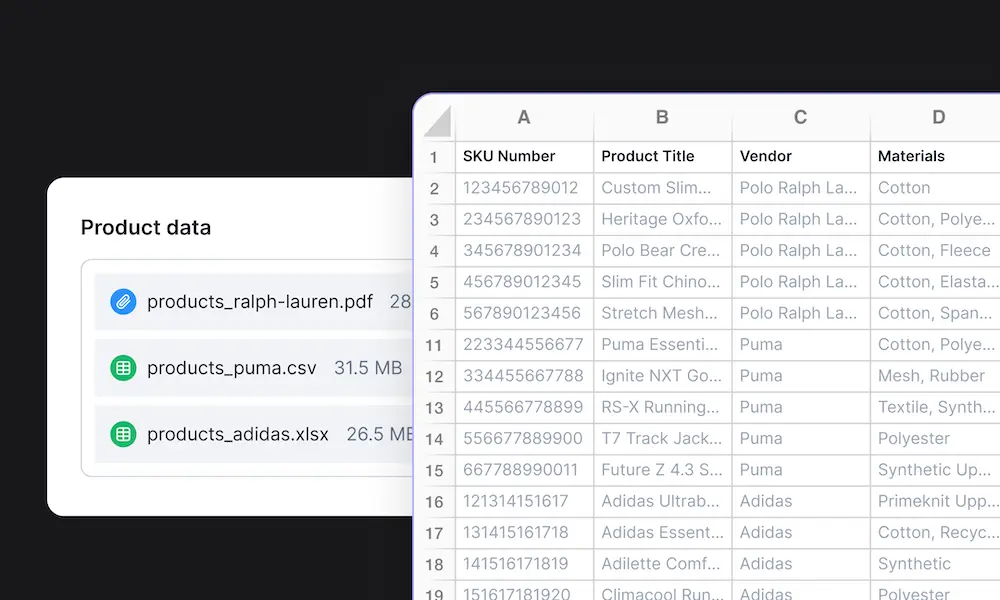Image resolution: width=1000 pixels, height=600 pixels.
Task: Select SKU cell 234567890123
Action: (x=524, y=219)
